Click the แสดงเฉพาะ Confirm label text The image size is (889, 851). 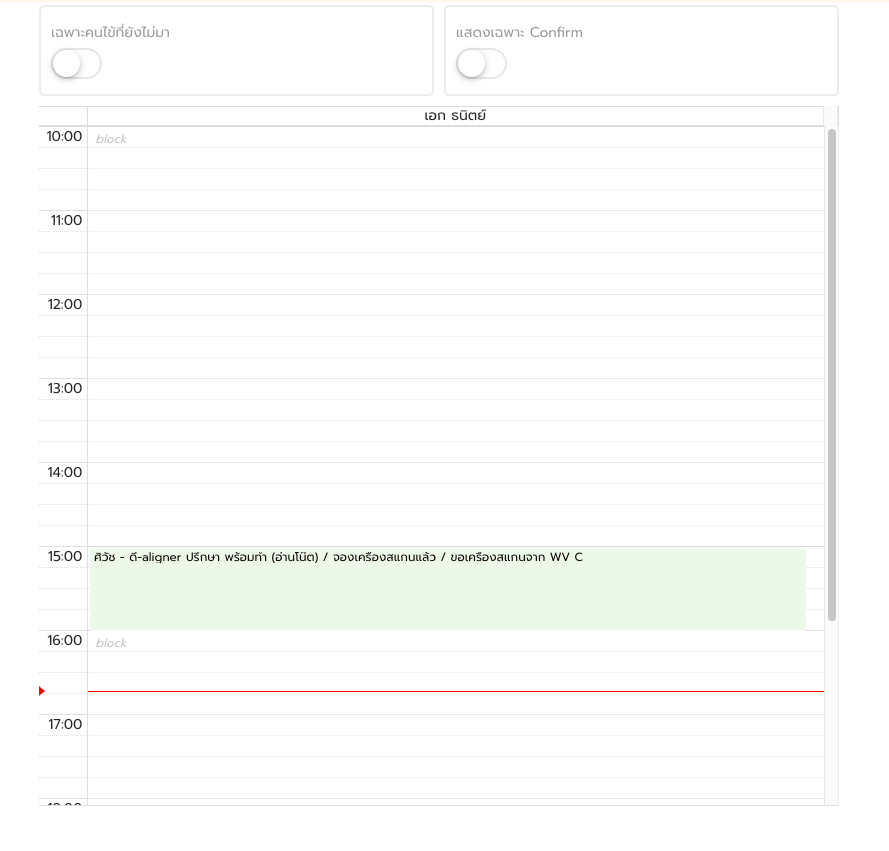pyautogui.click(x=519, y=32)
